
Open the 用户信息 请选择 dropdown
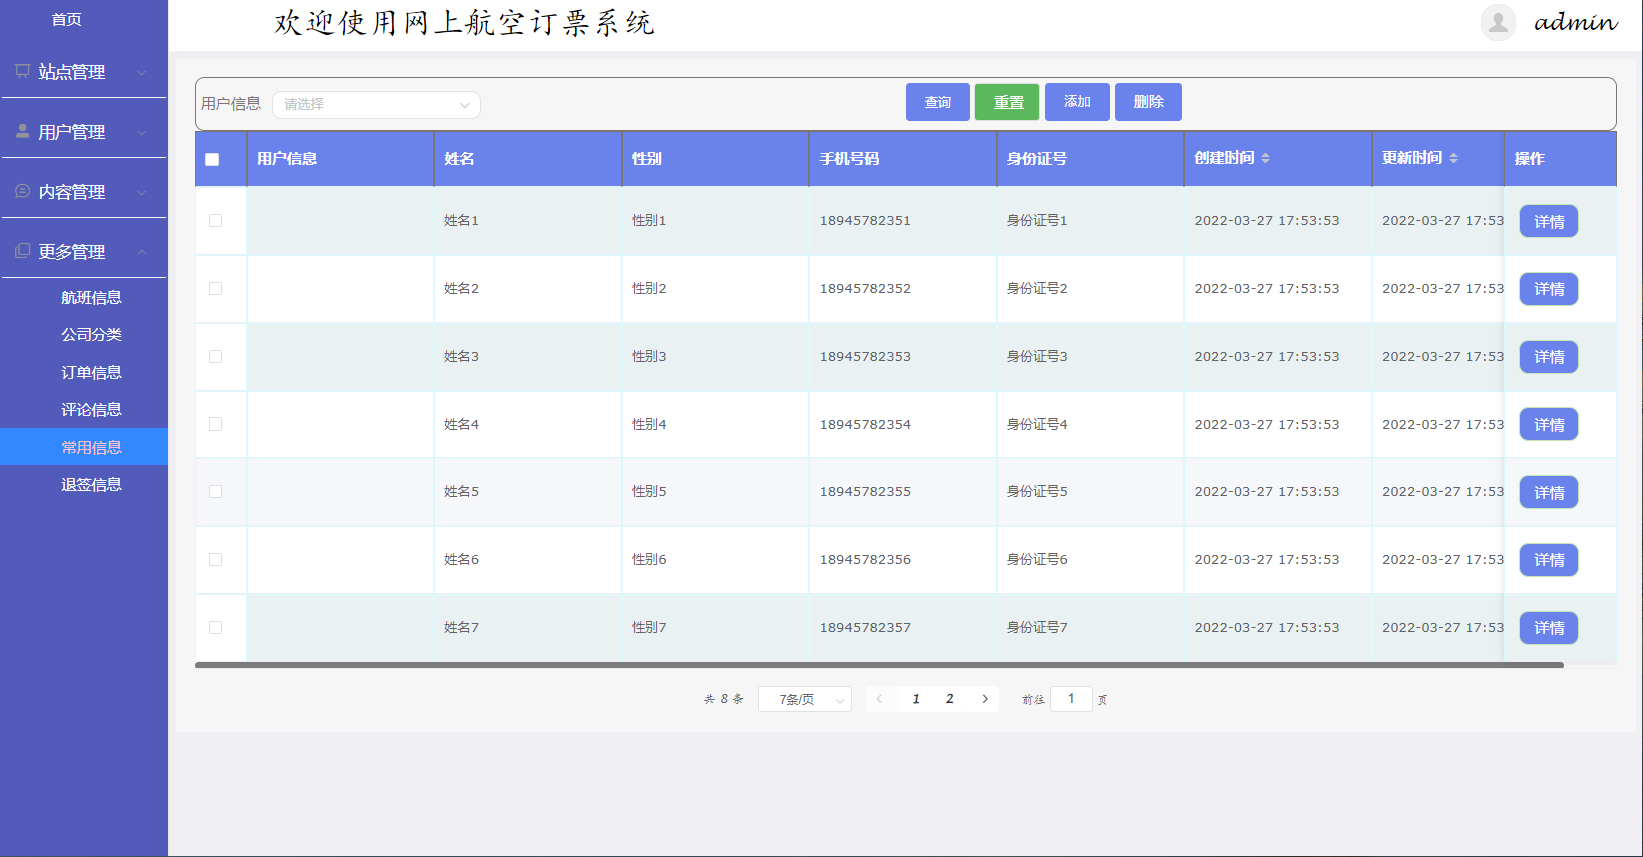[x=376, y=105]
